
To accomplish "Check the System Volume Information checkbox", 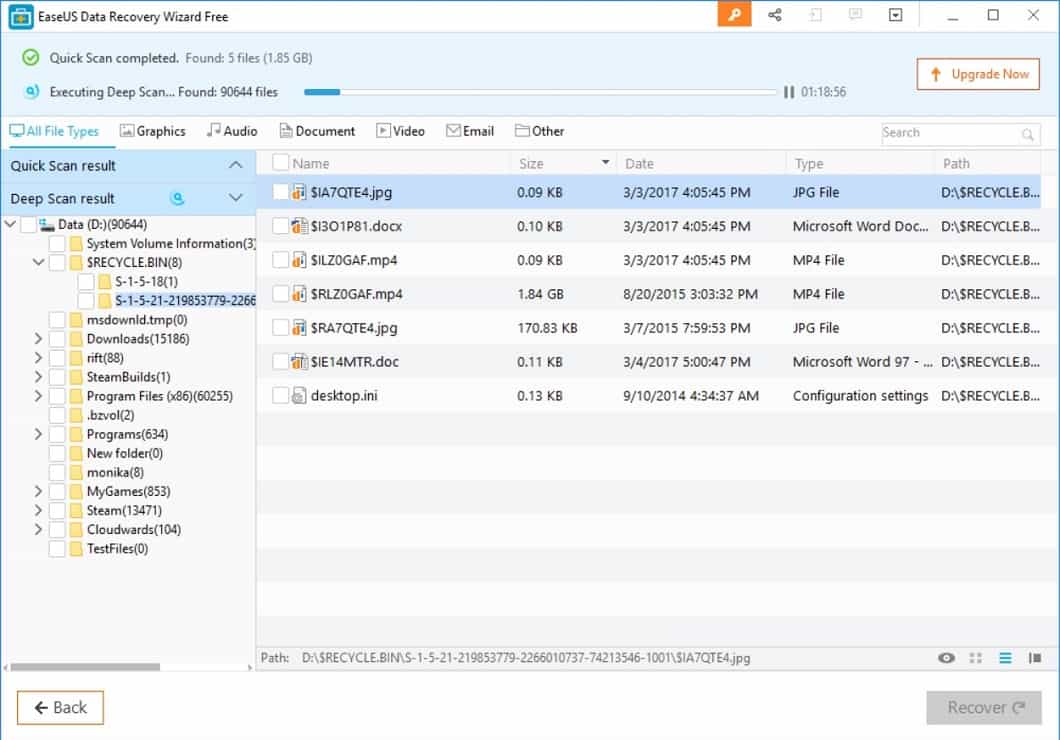I will point(57,243).
